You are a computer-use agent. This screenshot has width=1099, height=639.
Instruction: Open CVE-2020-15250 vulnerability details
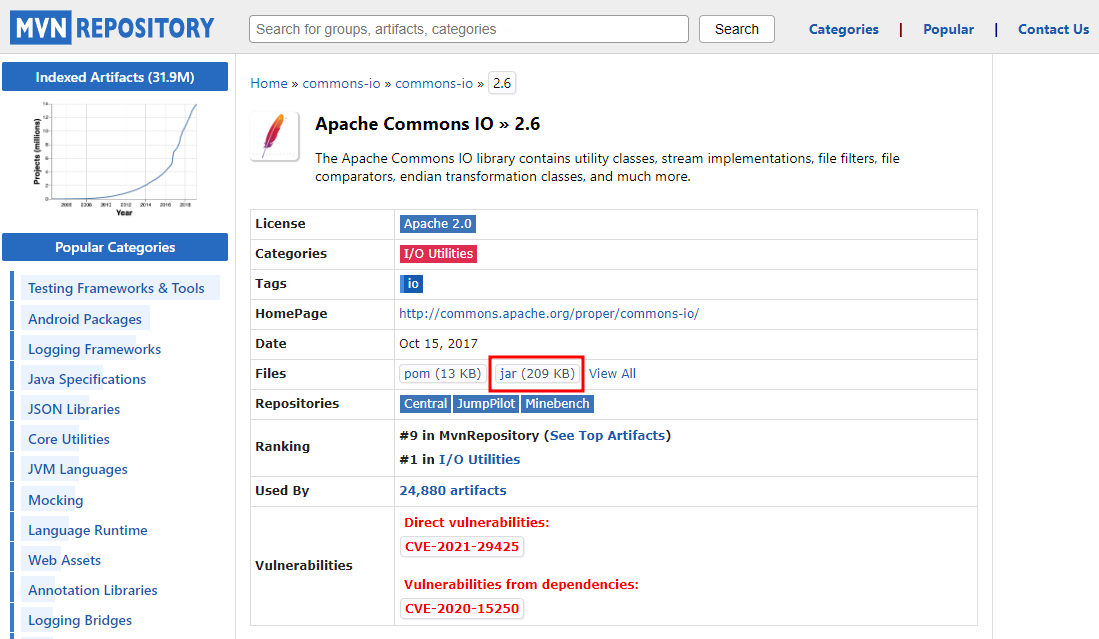(x=462, y=608)
